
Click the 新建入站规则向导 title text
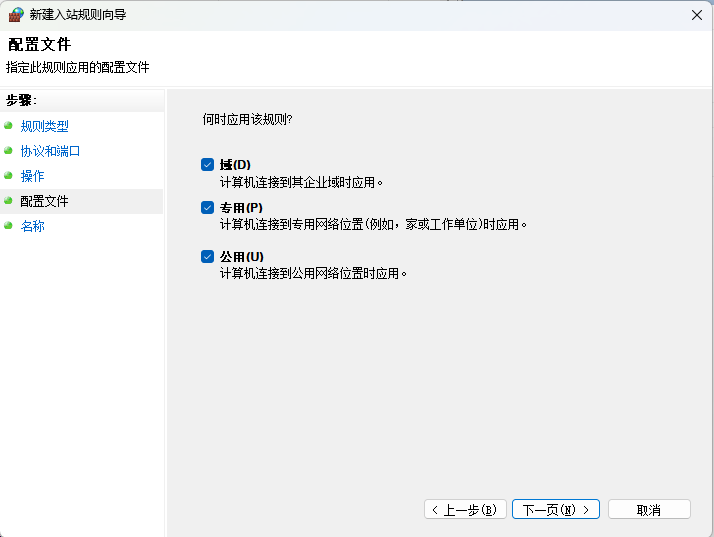78,15
